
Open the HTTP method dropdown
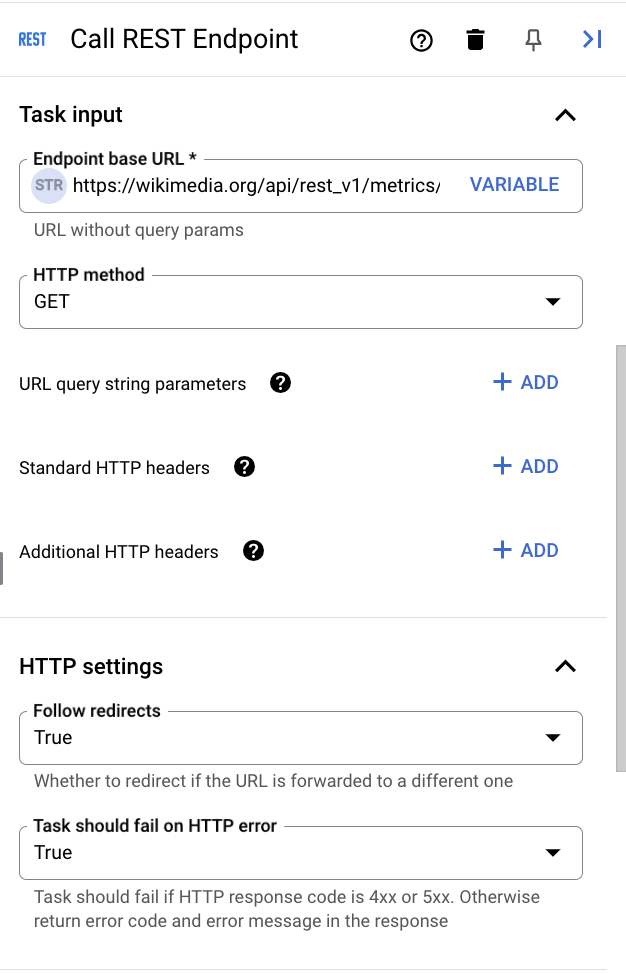point(554,301)
